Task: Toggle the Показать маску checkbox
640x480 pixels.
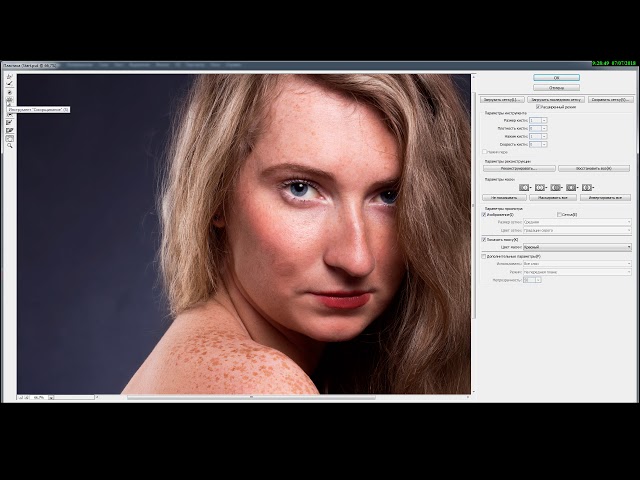Action: 484,240
